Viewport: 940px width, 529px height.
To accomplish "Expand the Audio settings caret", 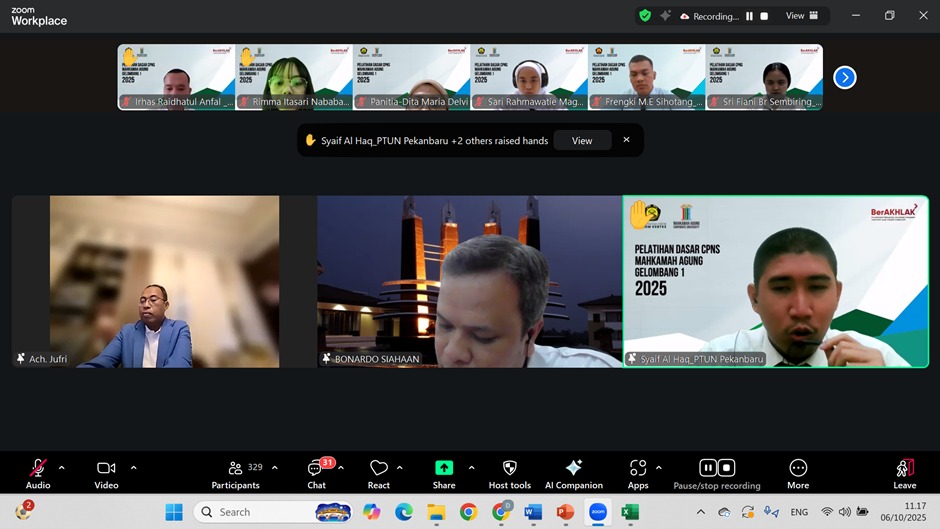I will [62, 467].
